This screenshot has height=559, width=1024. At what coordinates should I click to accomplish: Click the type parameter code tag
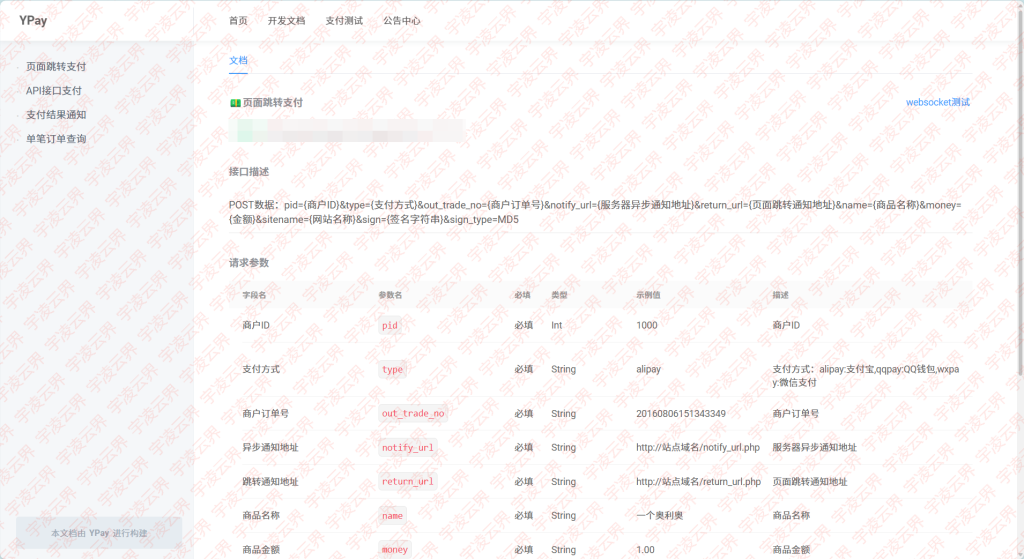point(392,370)
